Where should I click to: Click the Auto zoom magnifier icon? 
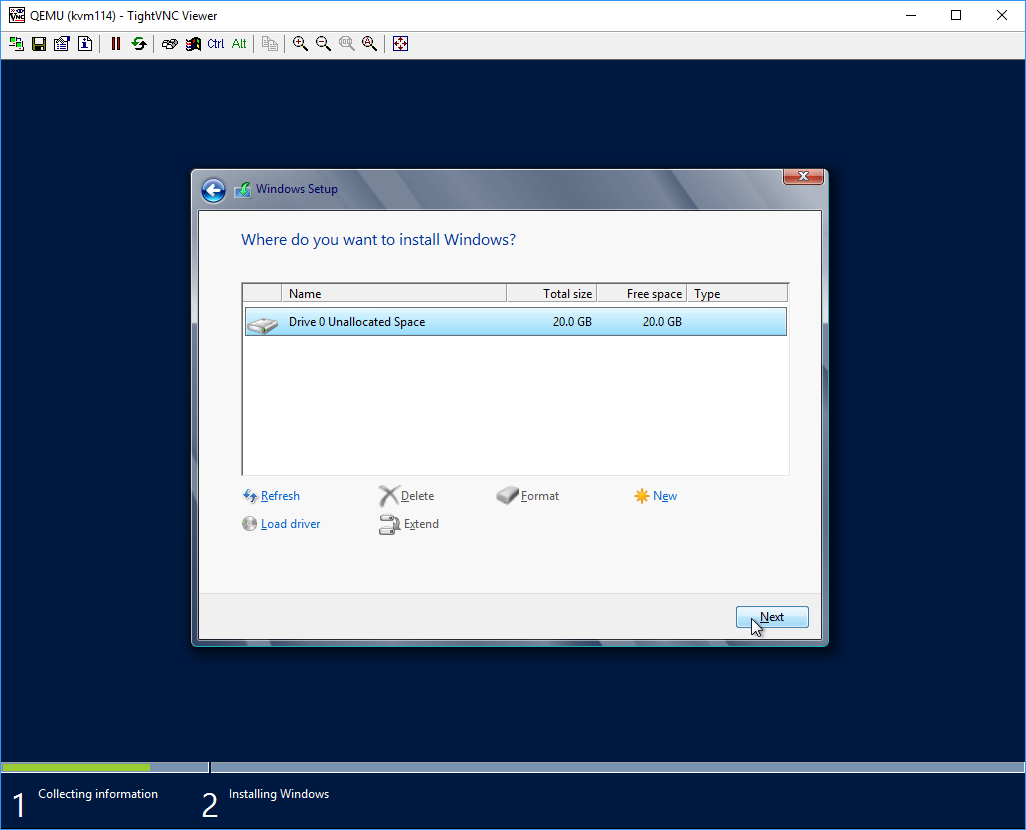pos(370,44)
